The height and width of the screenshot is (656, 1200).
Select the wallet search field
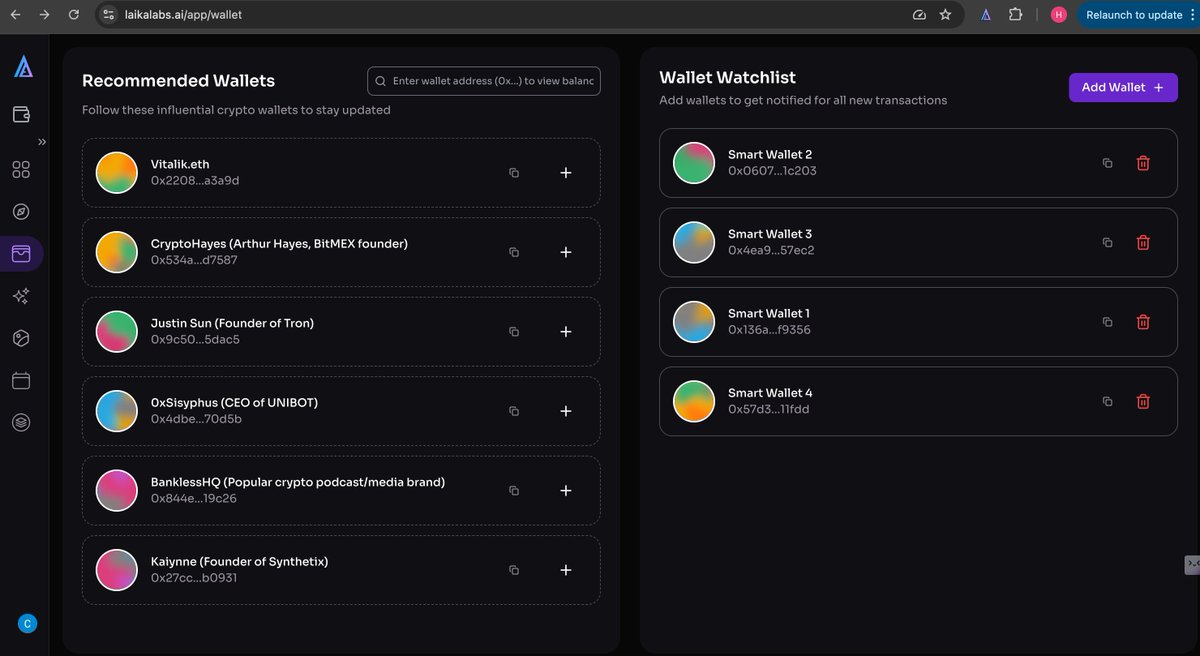tap(483, 80)
